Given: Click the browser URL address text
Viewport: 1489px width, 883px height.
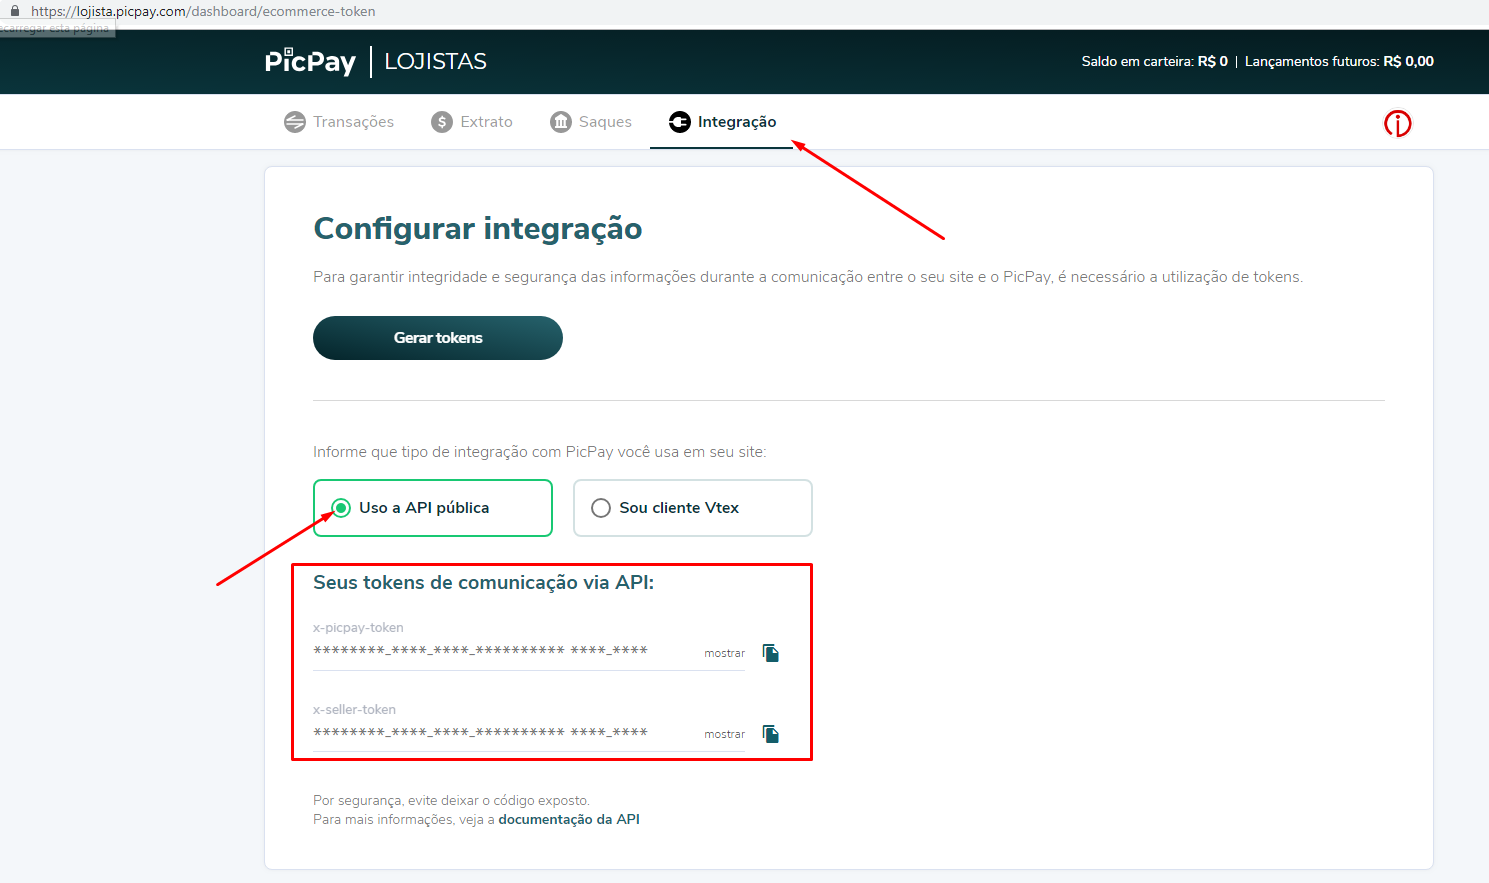Looking at the screenshot, I should (203, 11).
